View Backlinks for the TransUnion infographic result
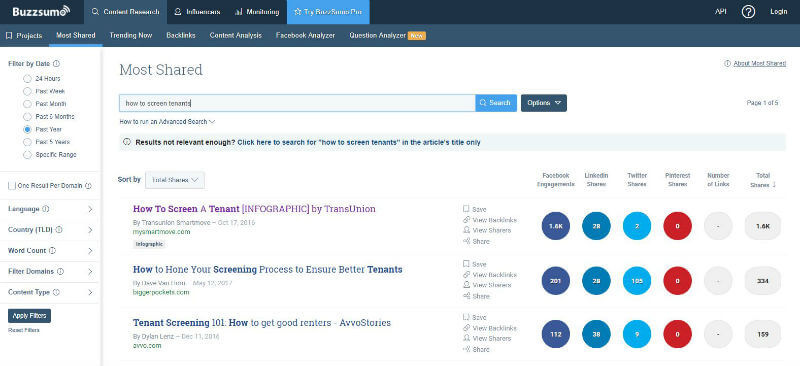This screenshot has width=800, height=366. click(x=490, y=219)
